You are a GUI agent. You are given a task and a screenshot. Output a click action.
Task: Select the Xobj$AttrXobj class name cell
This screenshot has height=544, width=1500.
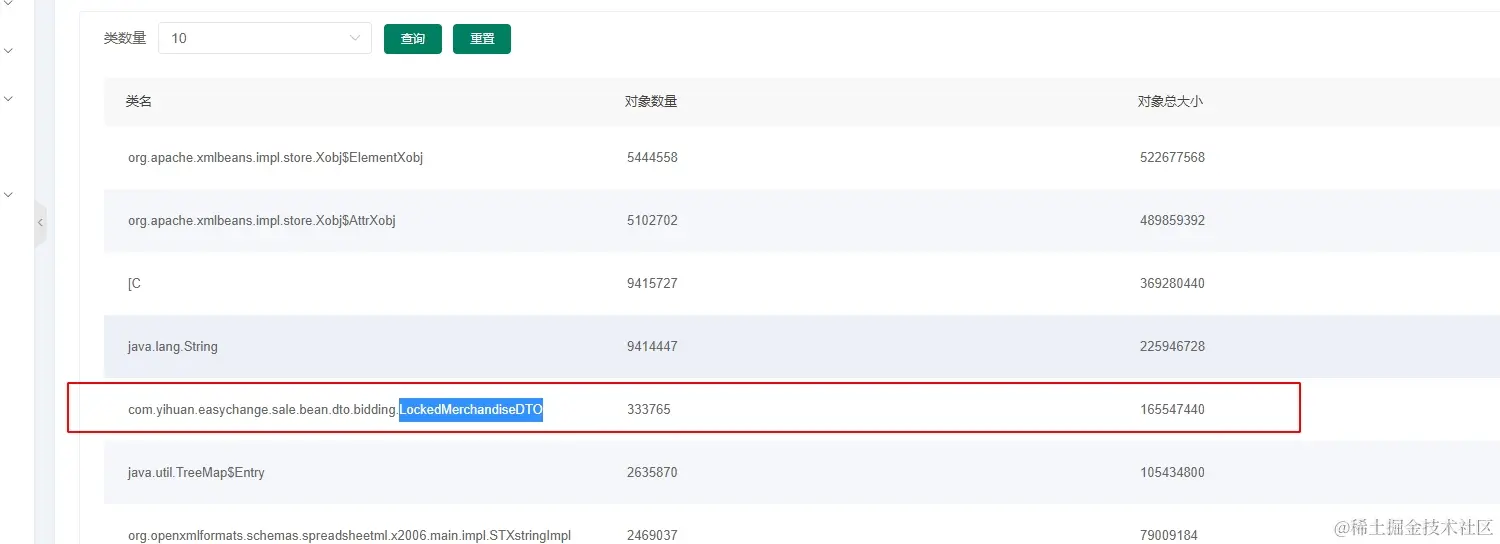pyautogui.click(x=262, y=220)
